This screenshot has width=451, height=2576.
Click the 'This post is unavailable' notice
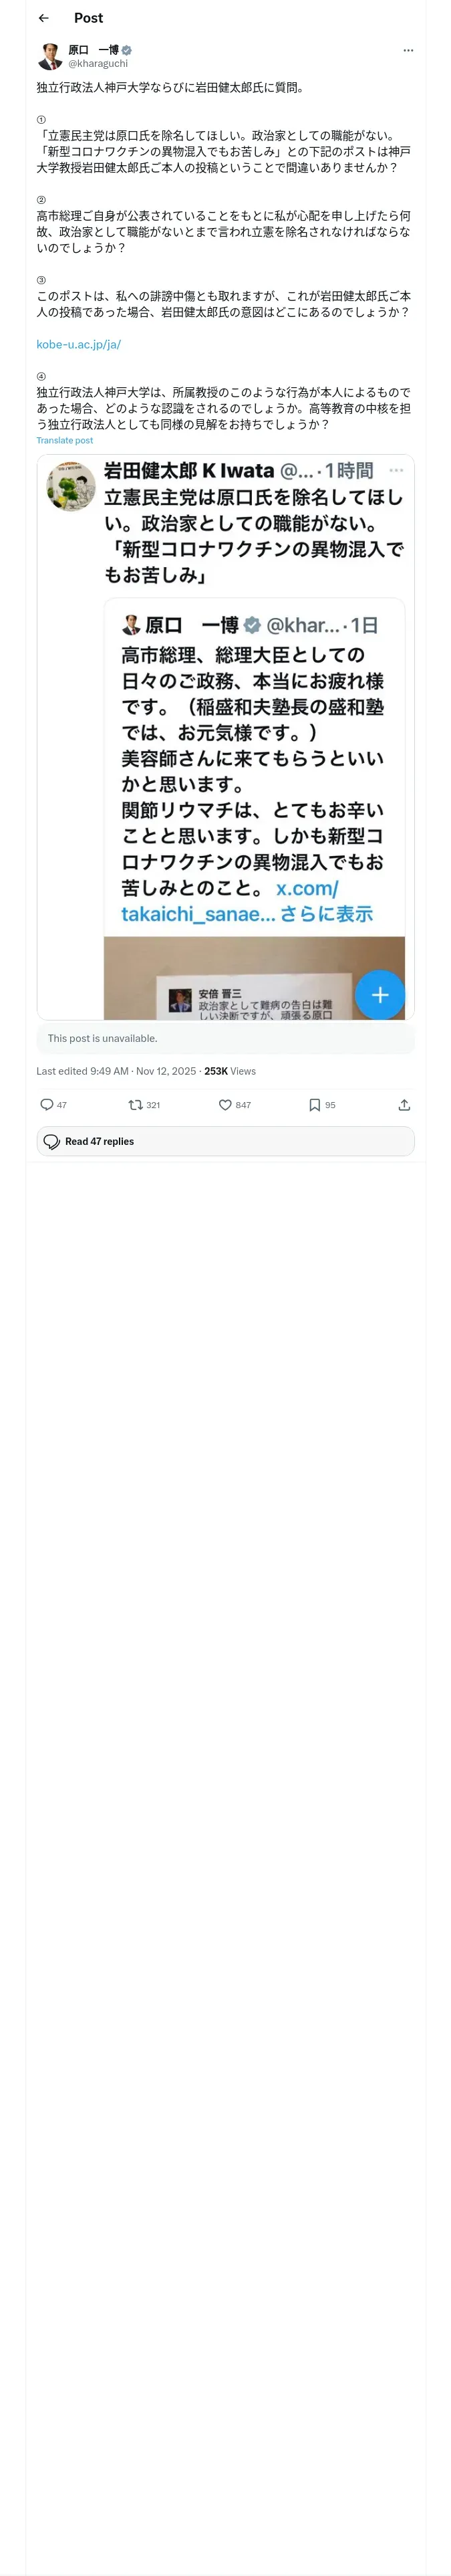(225, 1038)
